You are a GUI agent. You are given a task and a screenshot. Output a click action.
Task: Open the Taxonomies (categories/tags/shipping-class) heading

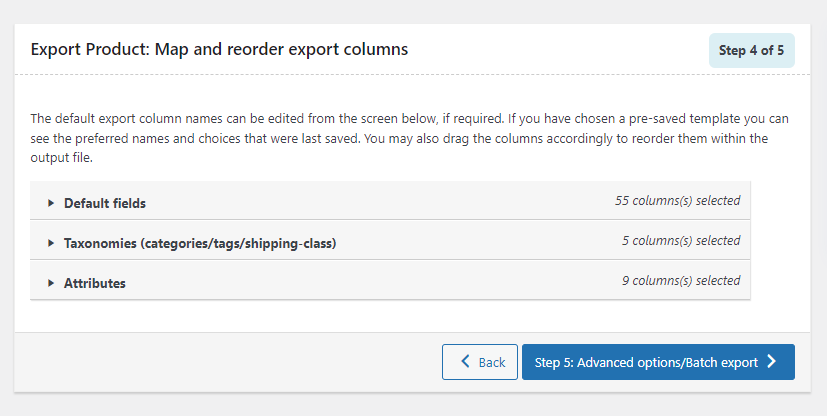click(x=200, y=243)
